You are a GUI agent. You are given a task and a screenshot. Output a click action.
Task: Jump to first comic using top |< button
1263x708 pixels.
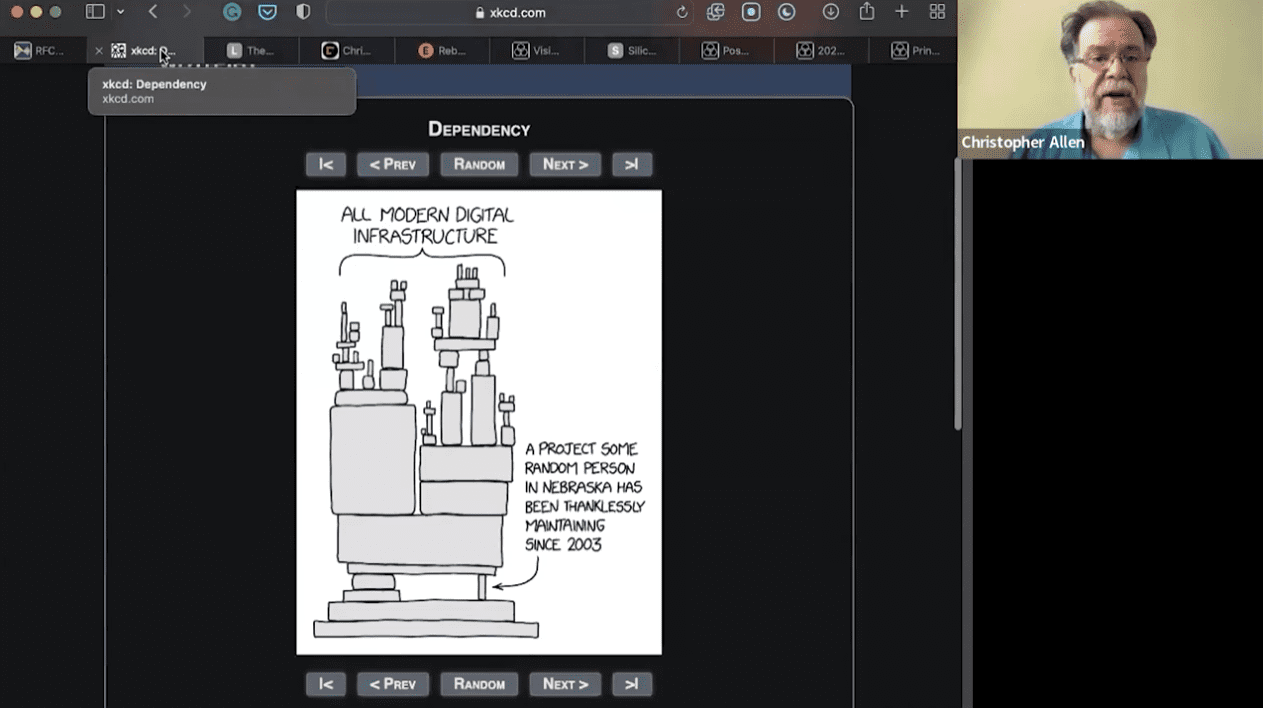coord(326,164)
